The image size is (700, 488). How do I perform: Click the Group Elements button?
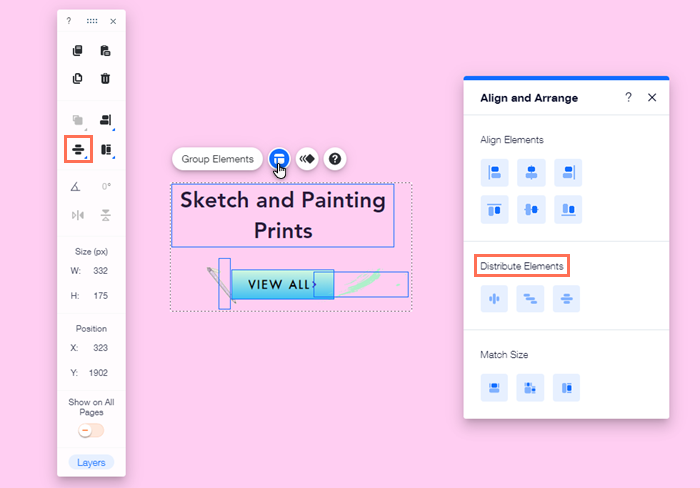217,159
